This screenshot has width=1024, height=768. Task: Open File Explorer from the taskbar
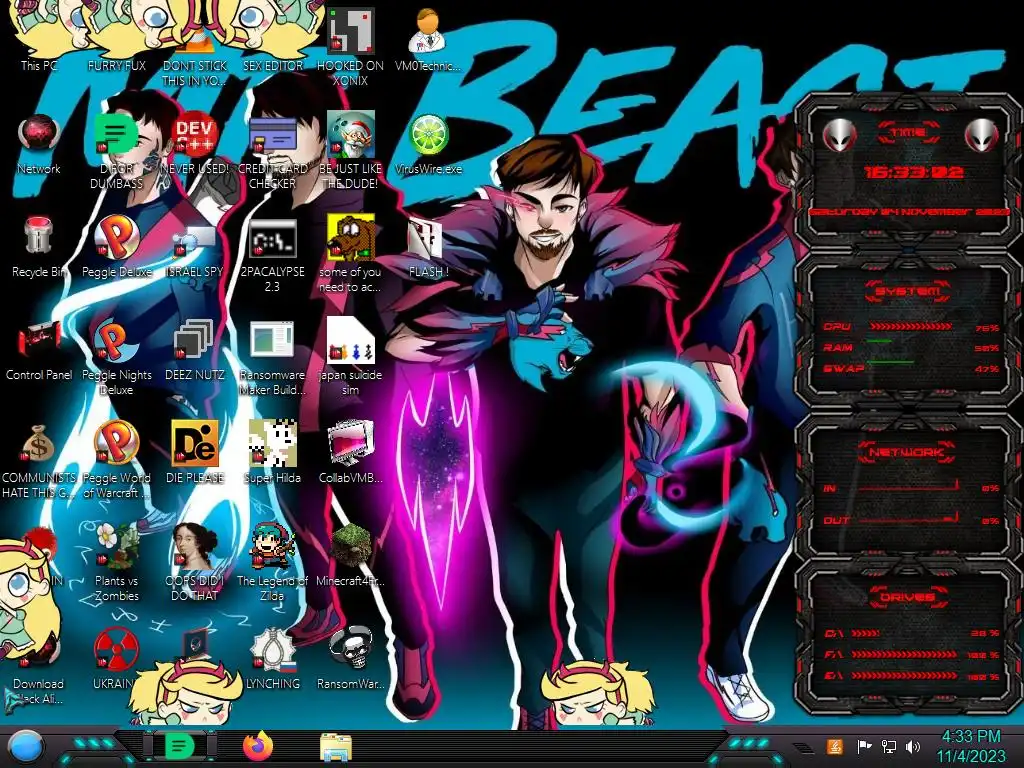coord(336,747)
